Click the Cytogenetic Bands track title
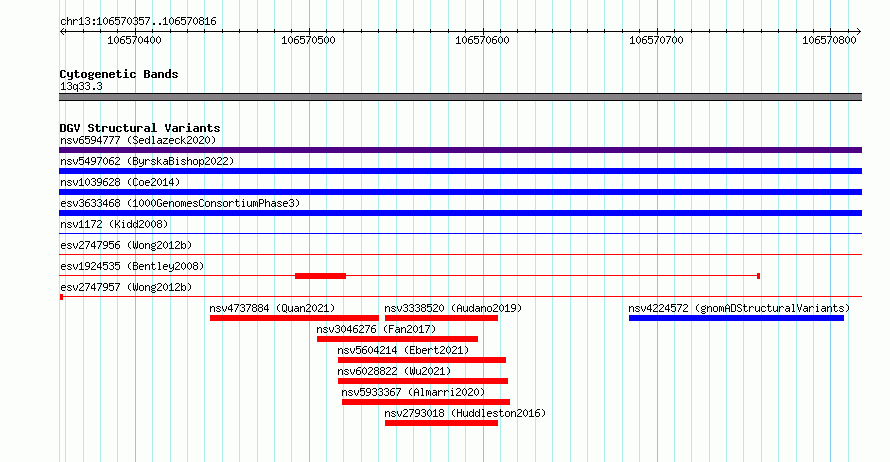 119,74
